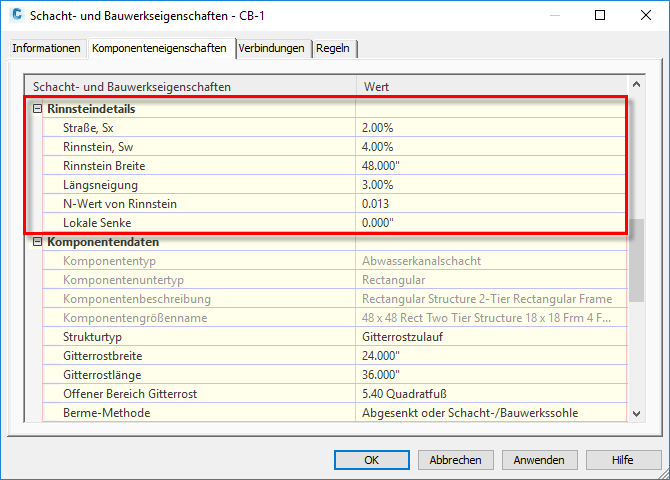This screenshot has height=480, width=670.
Task: Select the Komponententyp row label
Action: (109, 261)
